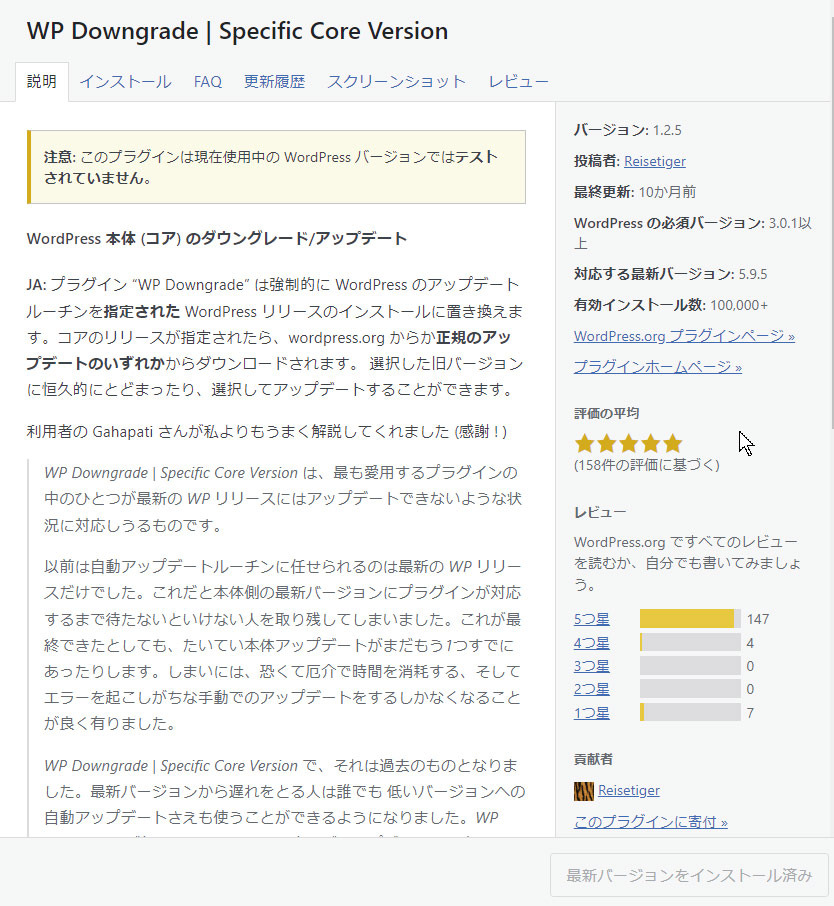
Task: Click the 評価の平均 heading
Action: click(x=606, y=413)
